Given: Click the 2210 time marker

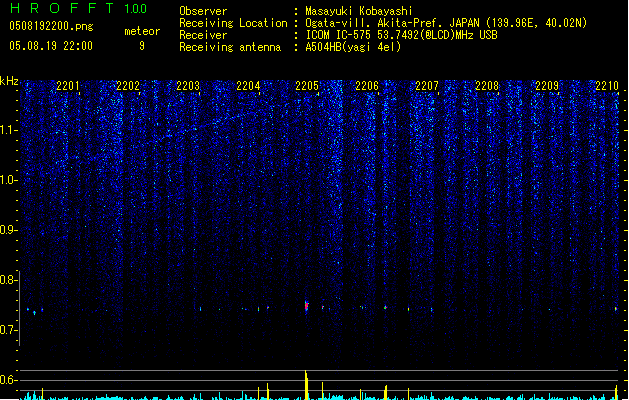Looking at the screenshot, I should (x=607, y=86).
